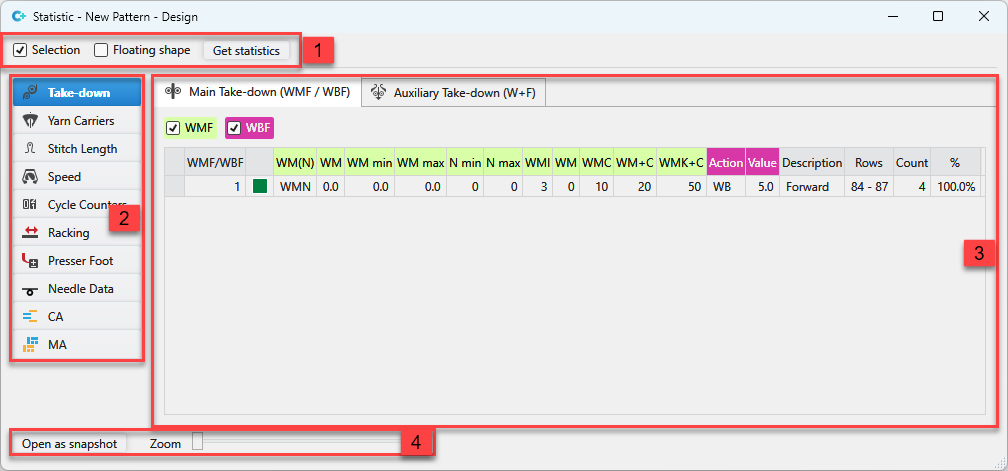Click the Open as snapshot button

click(x=69, y=443)
